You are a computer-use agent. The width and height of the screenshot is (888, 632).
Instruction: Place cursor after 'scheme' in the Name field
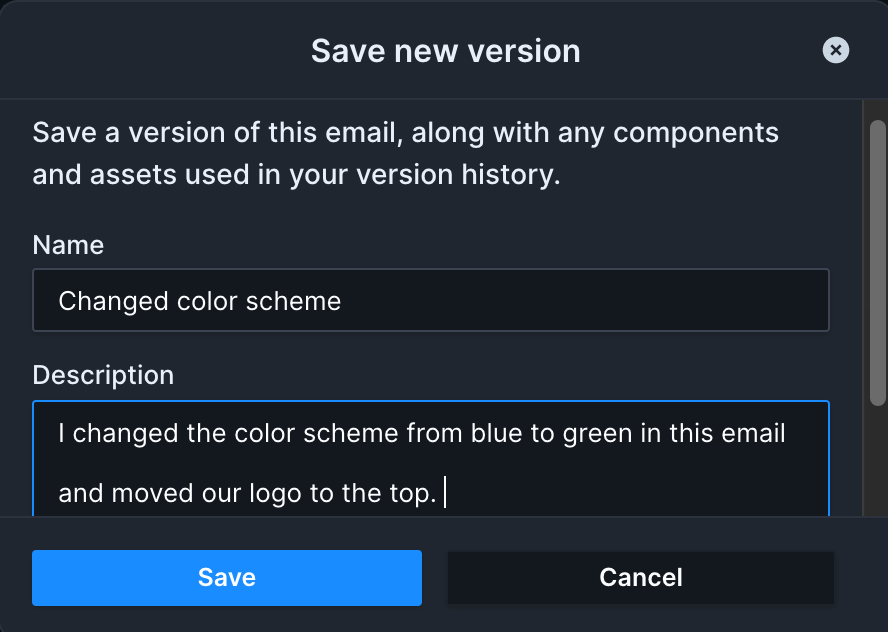point(342,301)
